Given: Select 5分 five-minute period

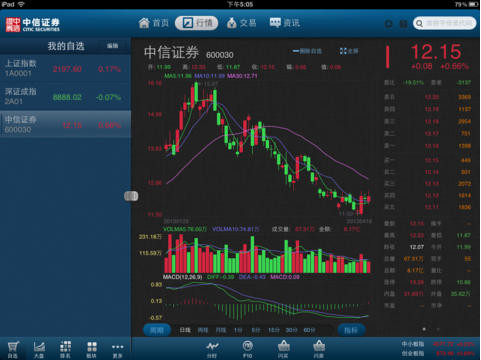Looking at the screenshot, I should pos(256,330).
